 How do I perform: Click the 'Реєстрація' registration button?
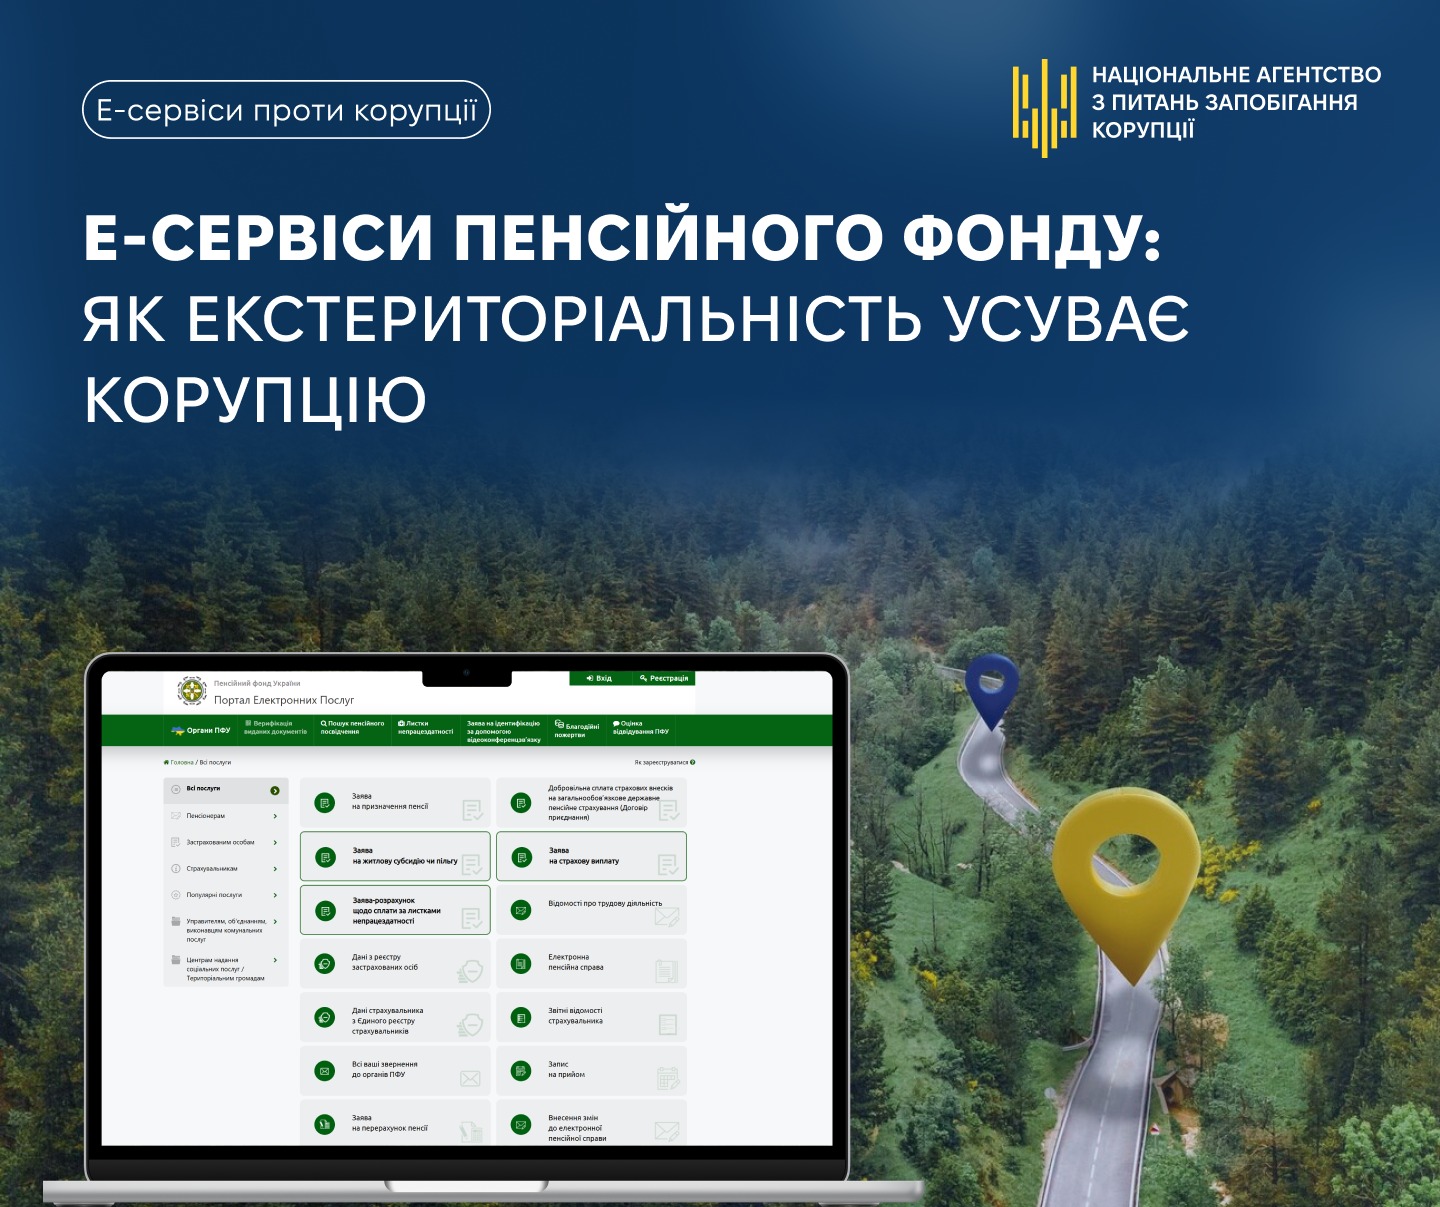point(664,678)
